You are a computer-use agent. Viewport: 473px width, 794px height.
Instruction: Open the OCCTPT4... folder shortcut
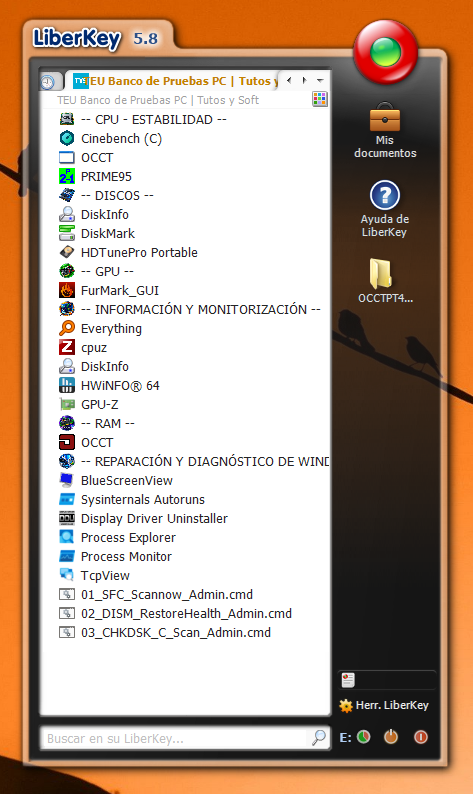[x=381, y=274]
